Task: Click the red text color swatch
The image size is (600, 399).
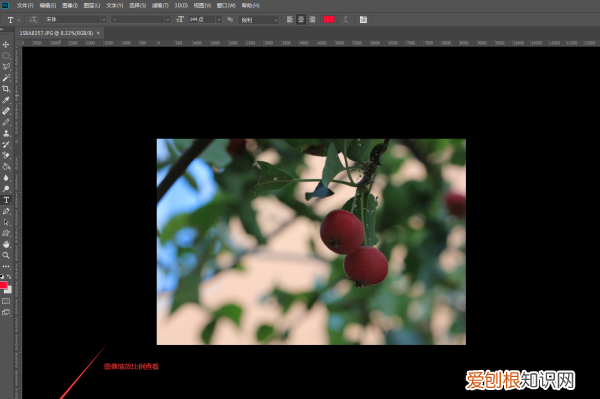Action: pos(329,20)
